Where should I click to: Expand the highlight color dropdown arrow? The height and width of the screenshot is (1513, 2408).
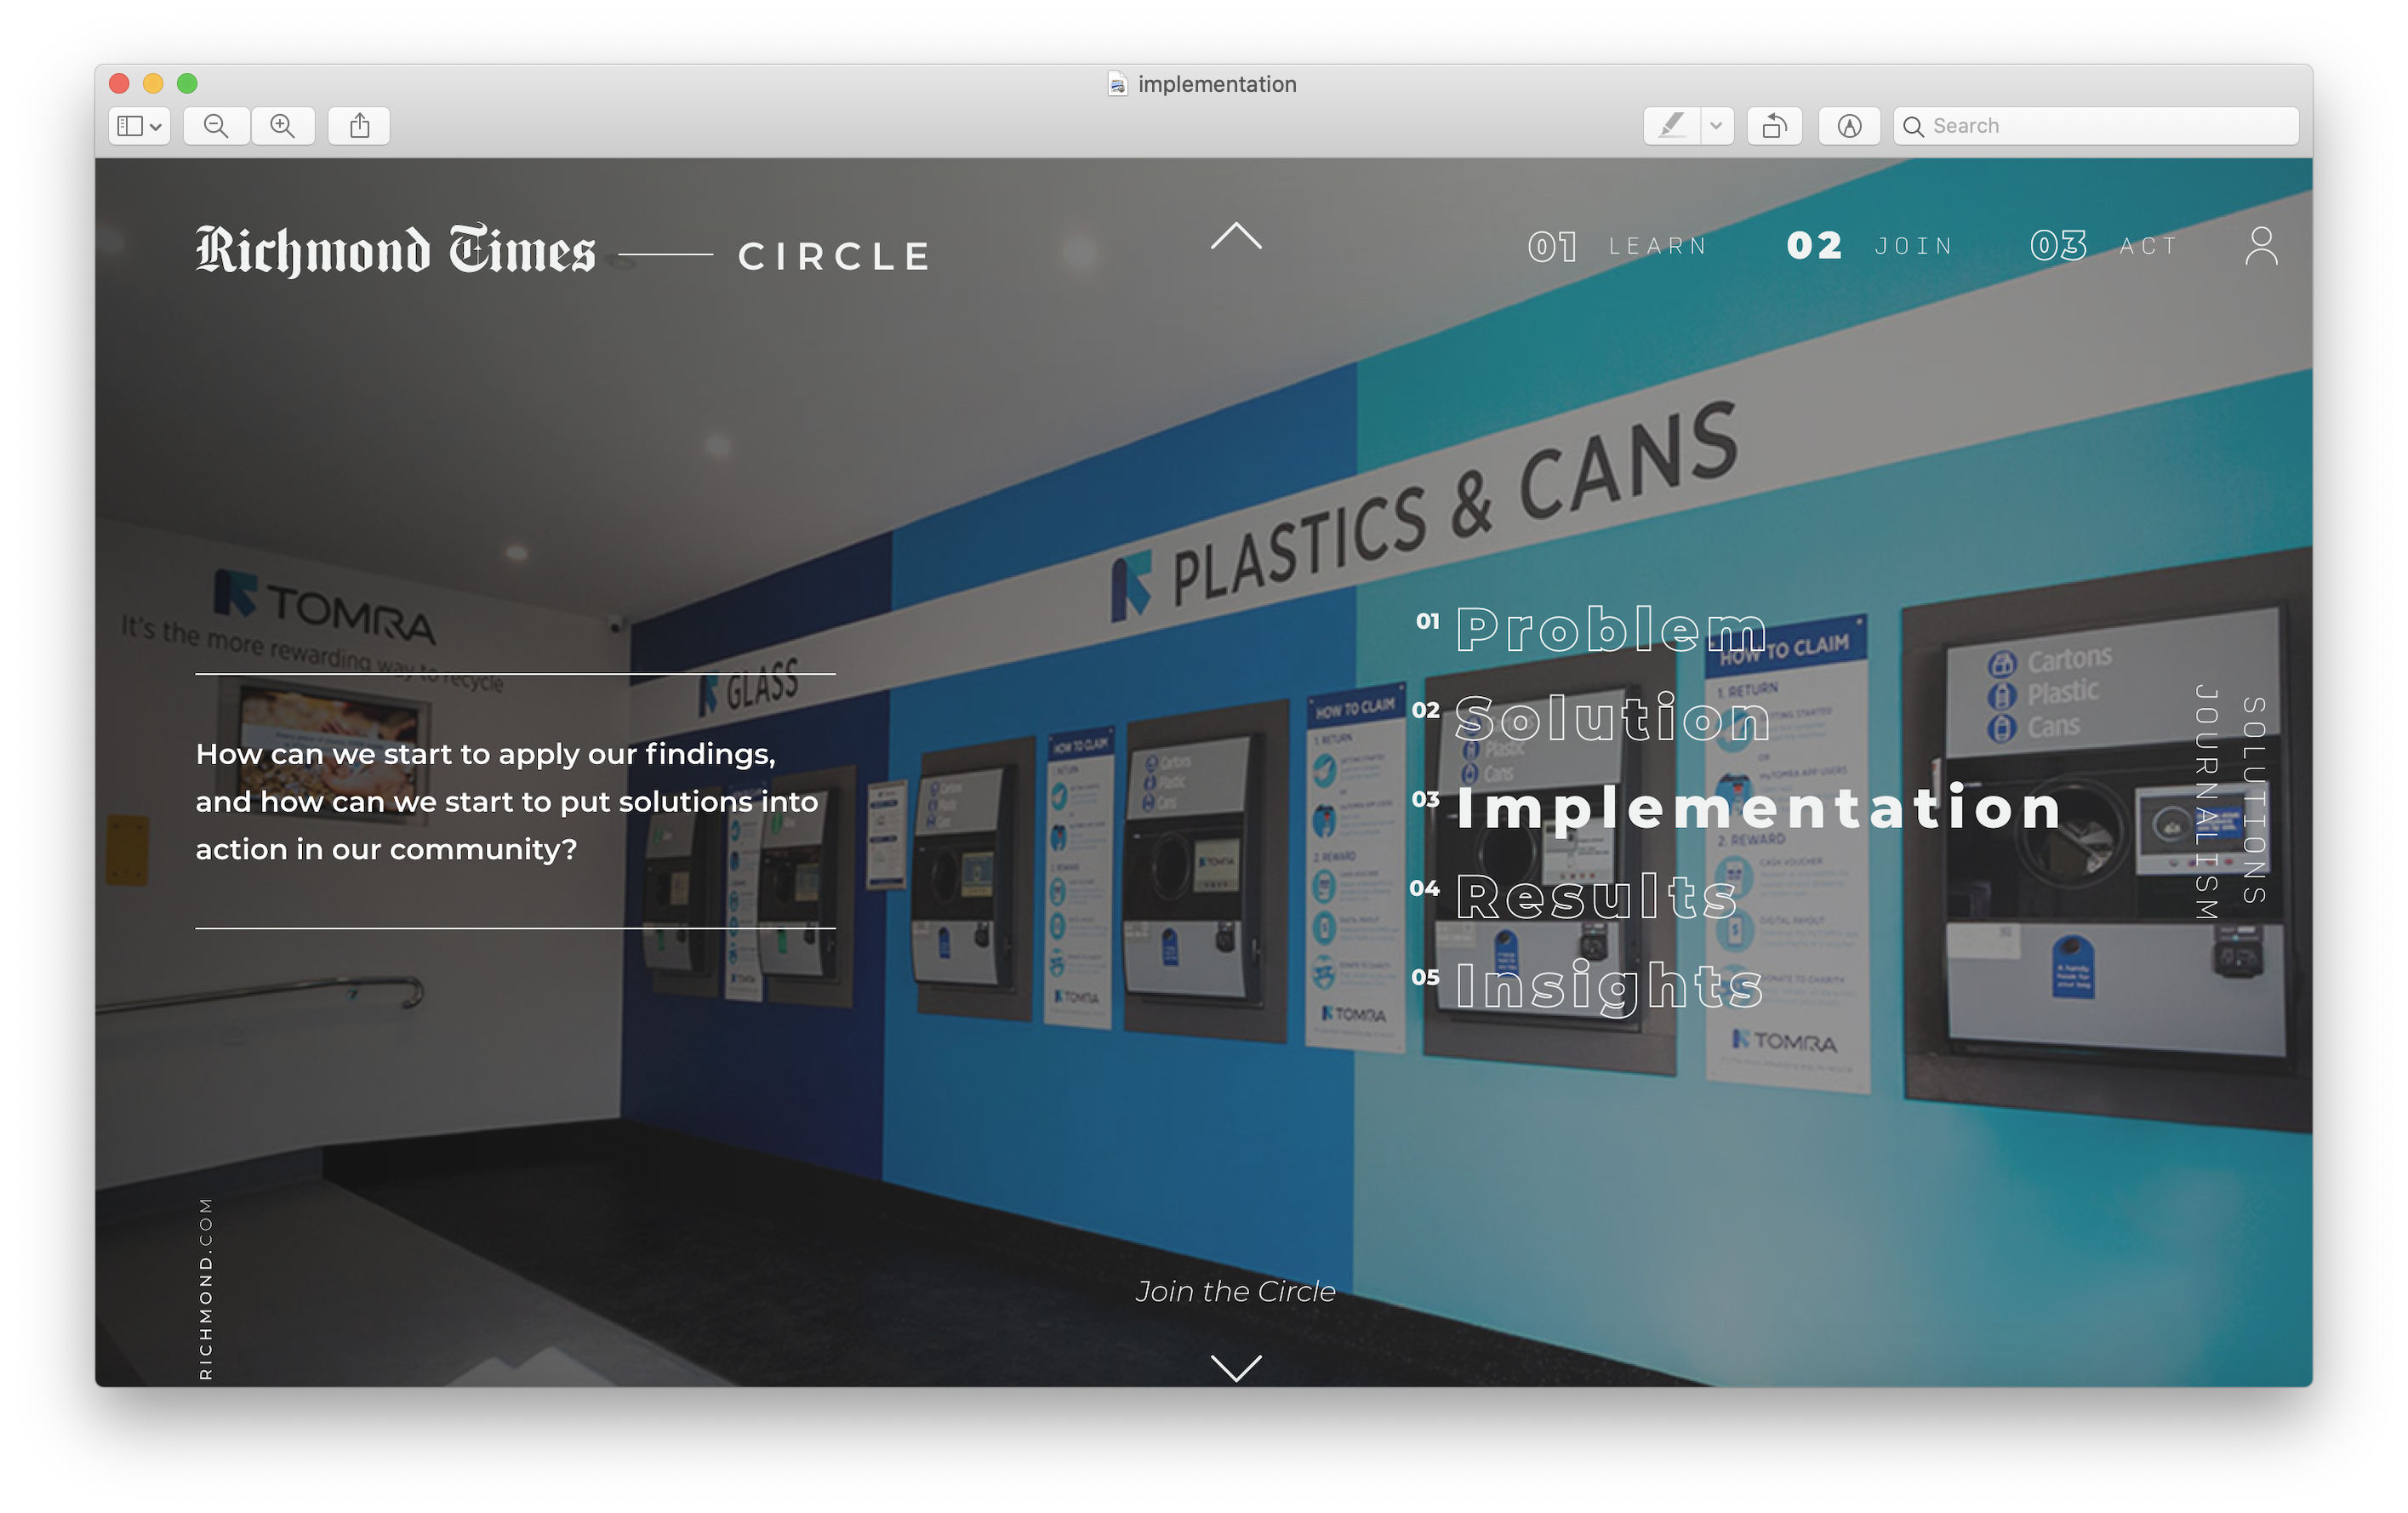click(1717, 126)
